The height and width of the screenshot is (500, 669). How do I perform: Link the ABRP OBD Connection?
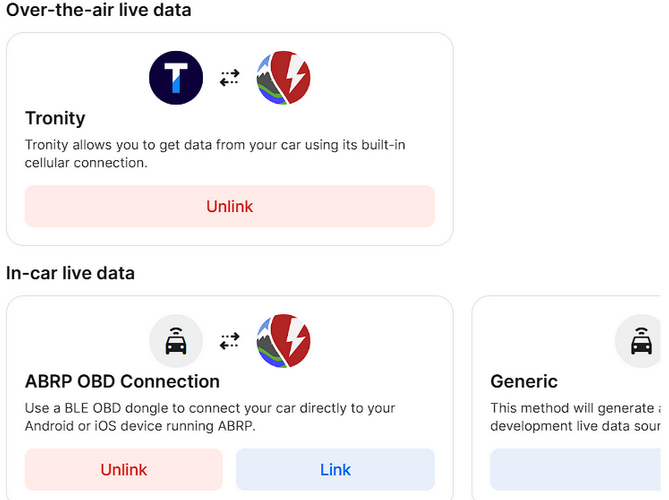(335, 469)
